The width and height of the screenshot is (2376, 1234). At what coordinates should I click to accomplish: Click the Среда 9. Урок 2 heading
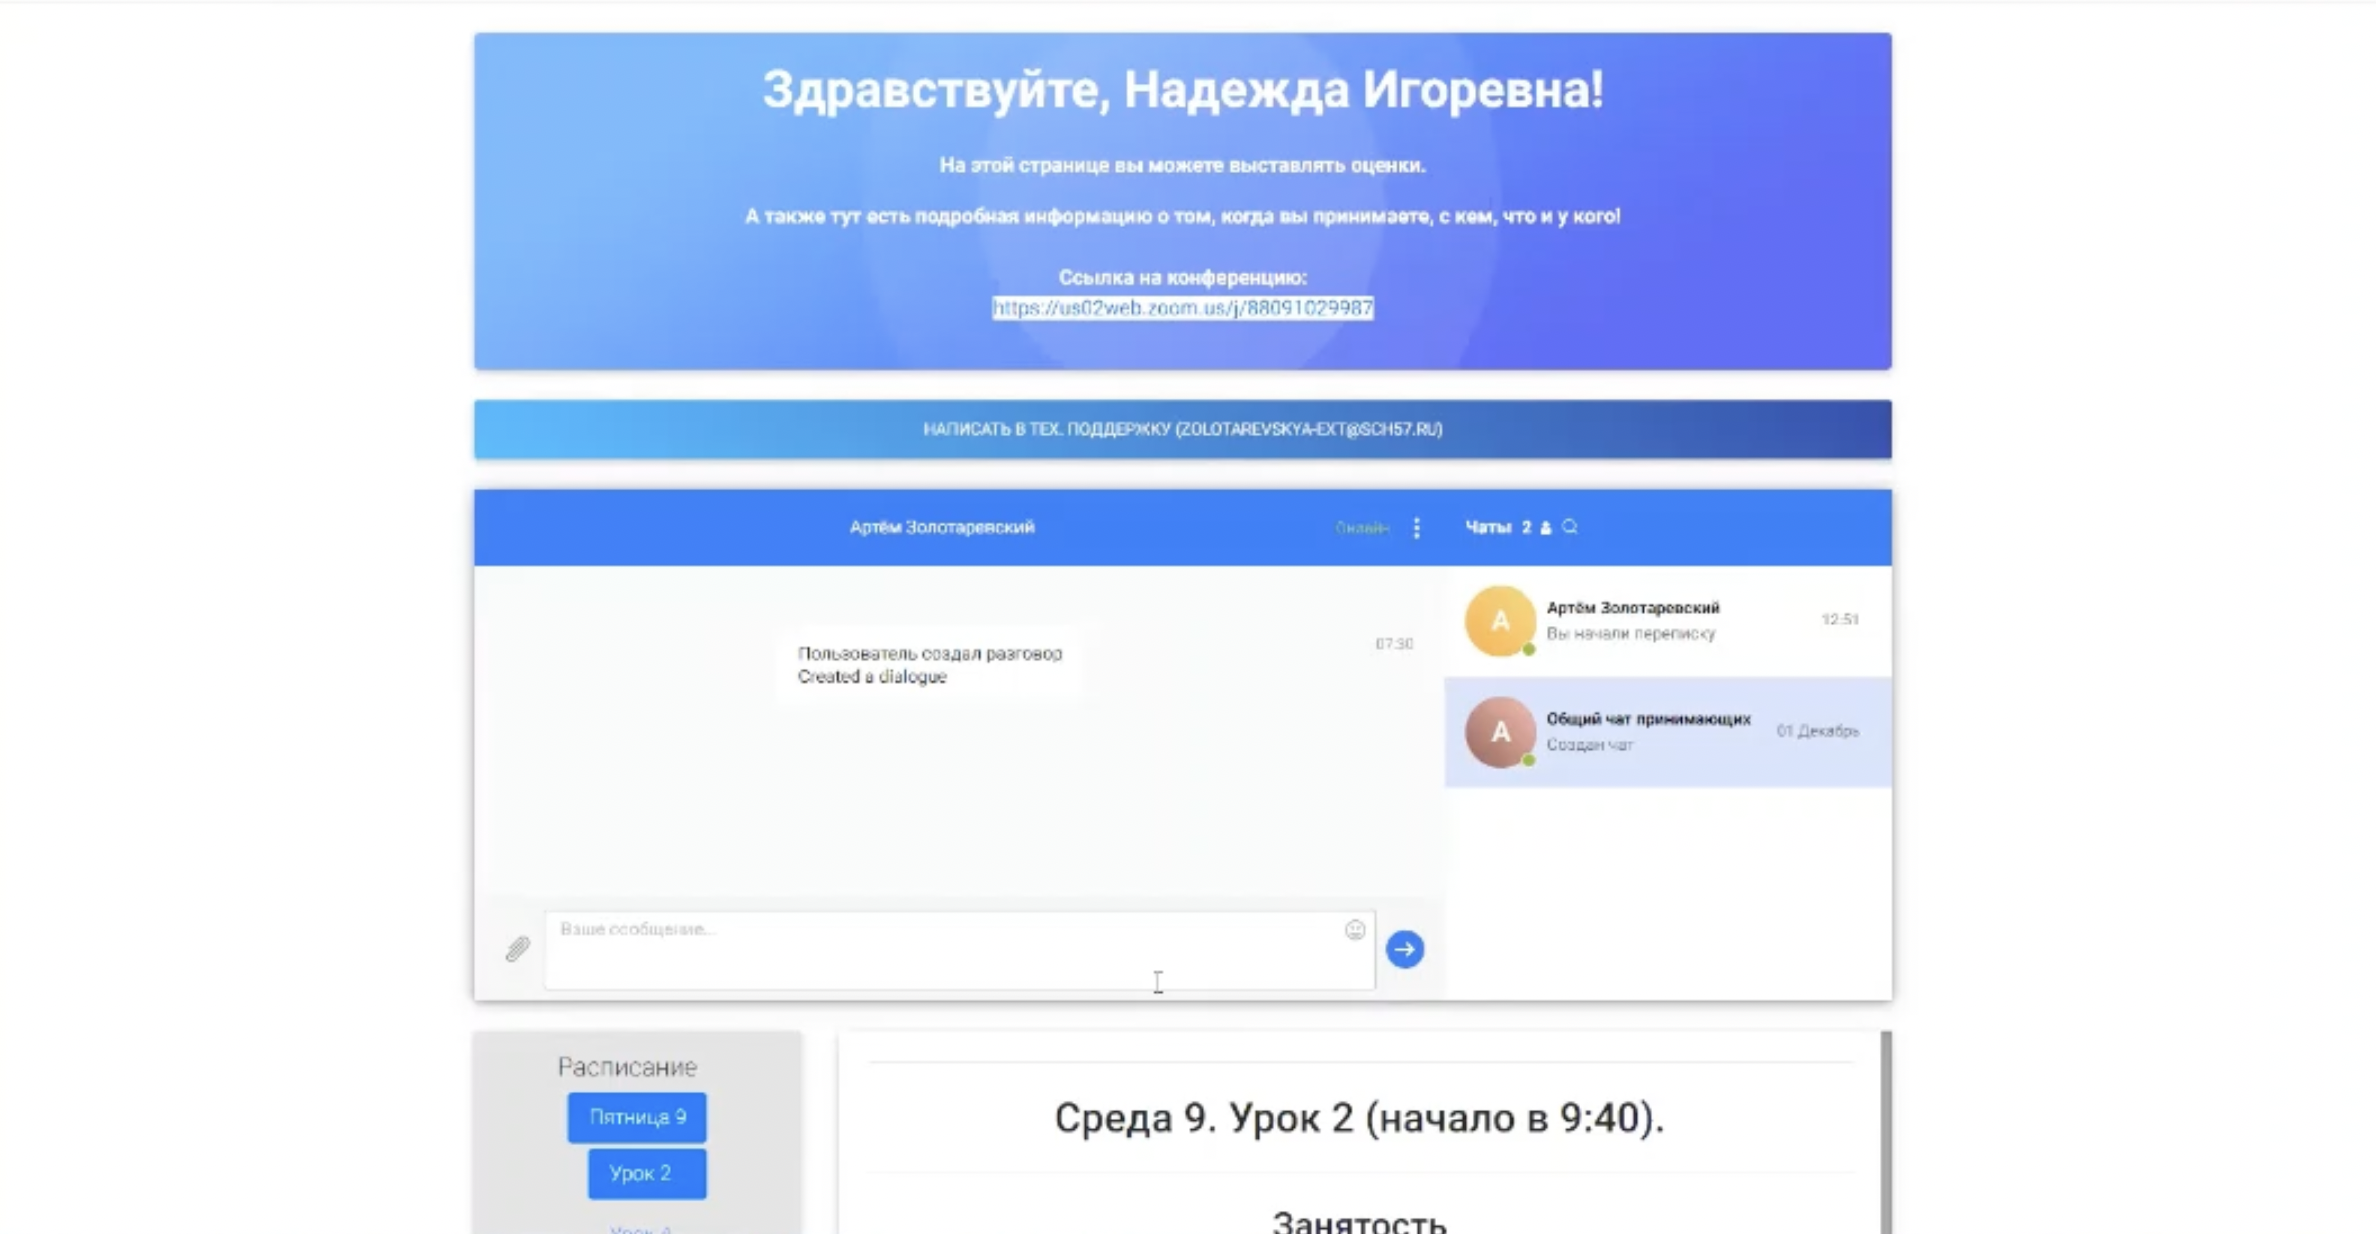coord(1359,1118)
